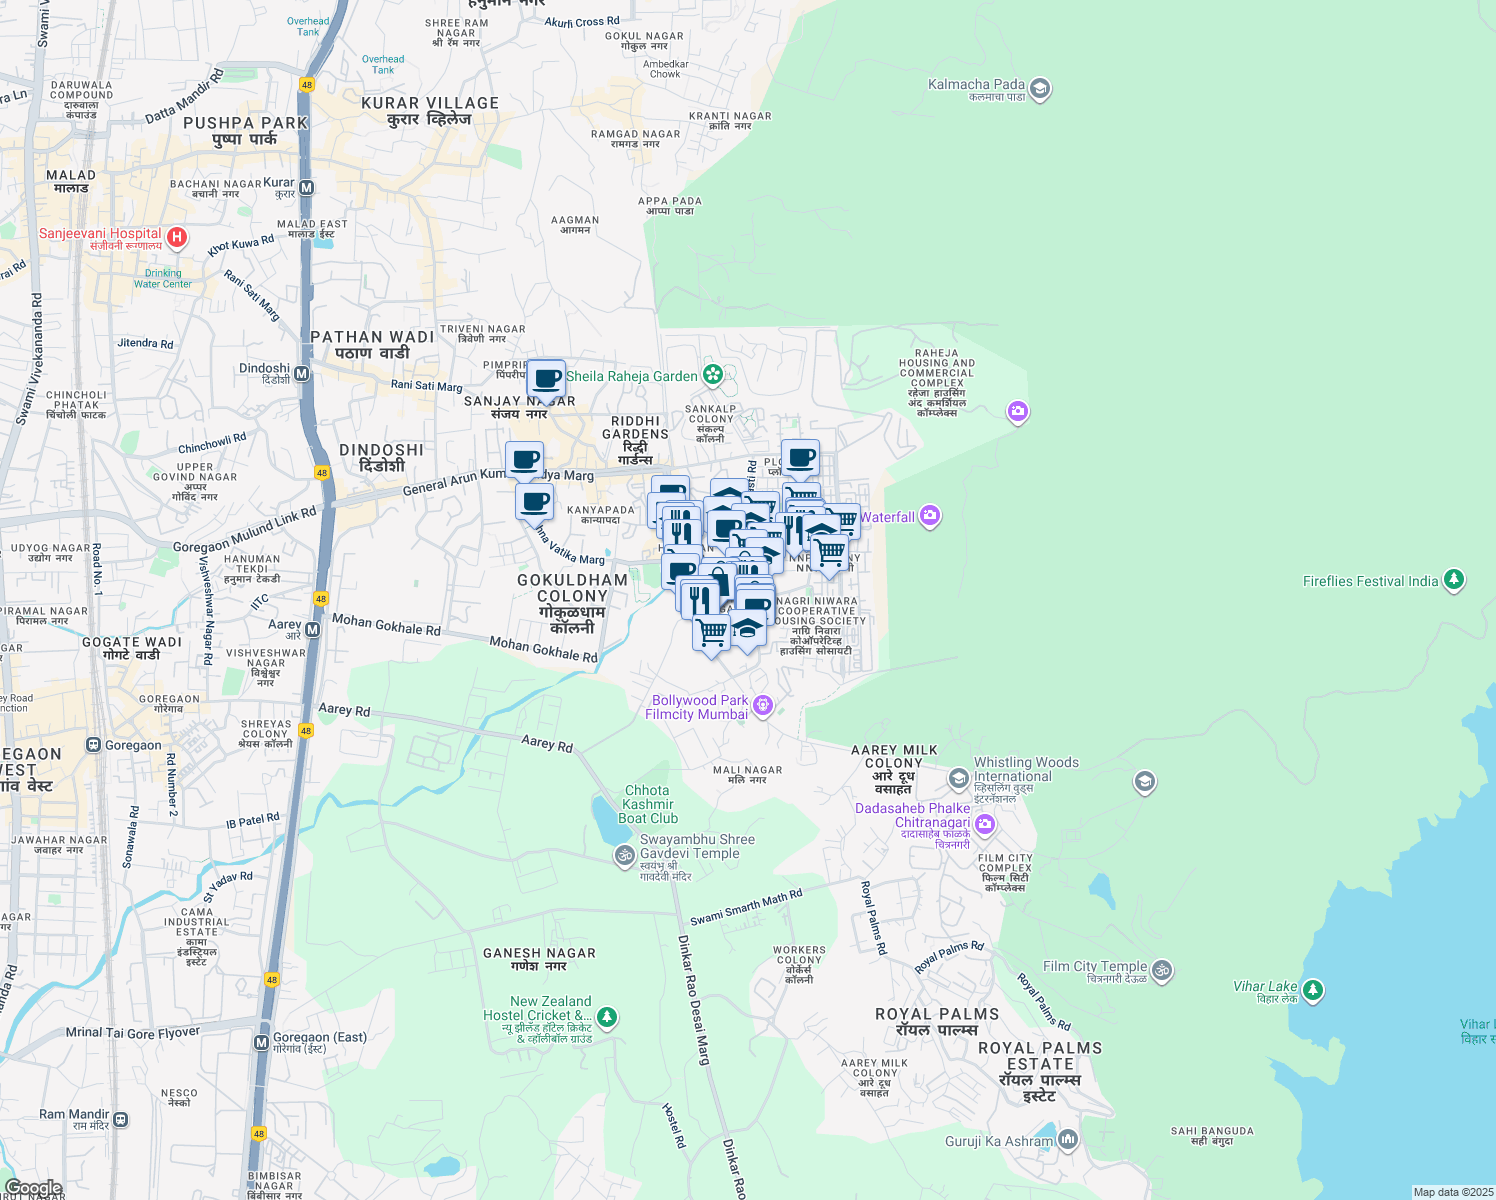Click the Vihar Lake green marker icon

[x=1312, y=990]
